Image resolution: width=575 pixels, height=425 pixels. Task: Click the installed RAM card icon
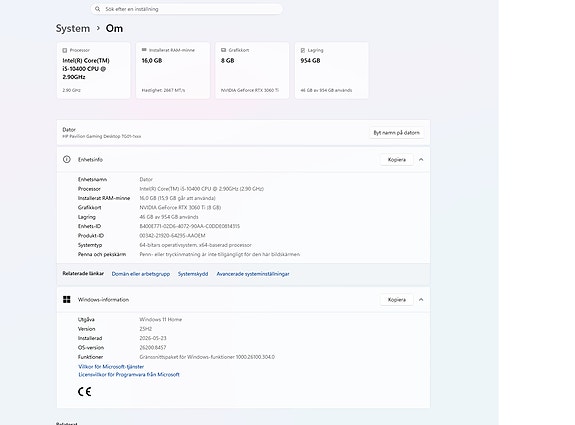[x=144, y=50]
